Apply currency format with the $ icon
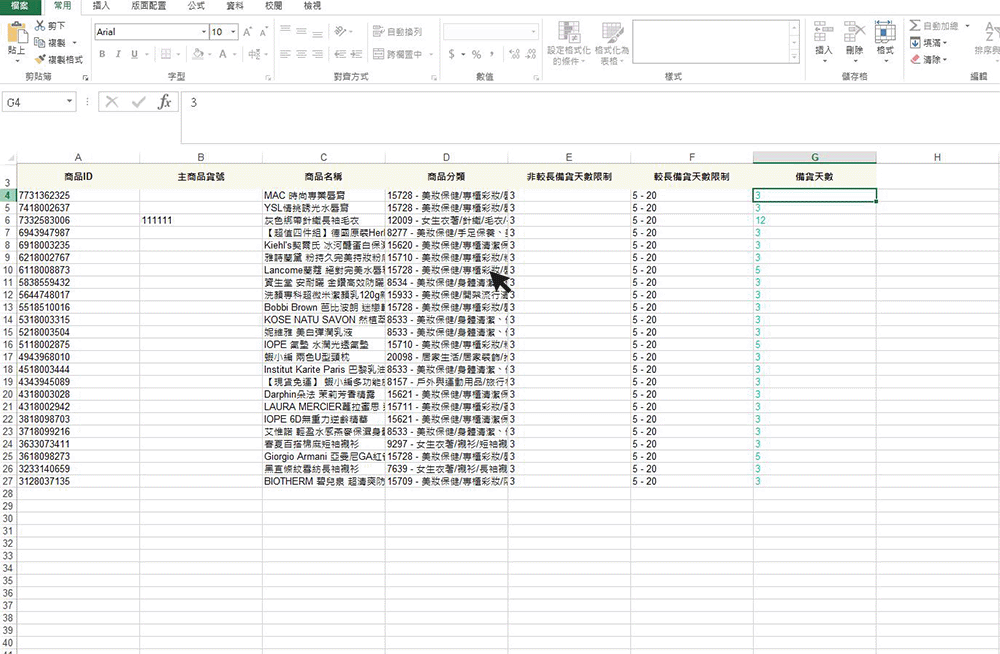The image size is (1000, 654). (452, 54)
